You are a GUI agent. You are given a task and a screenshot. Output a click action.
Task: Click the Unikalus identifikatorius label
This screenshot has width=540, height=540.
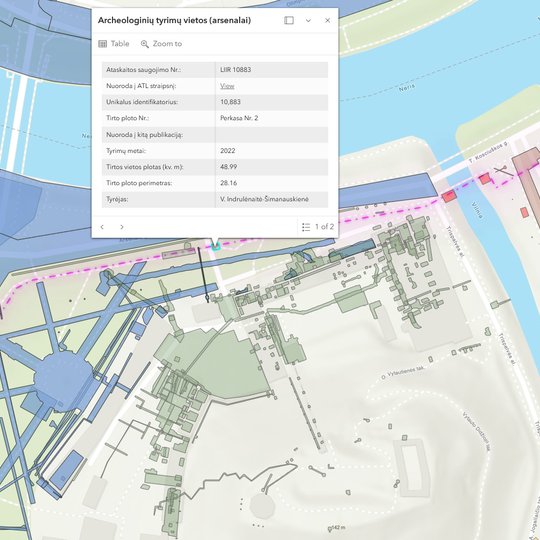pos(142,102)
